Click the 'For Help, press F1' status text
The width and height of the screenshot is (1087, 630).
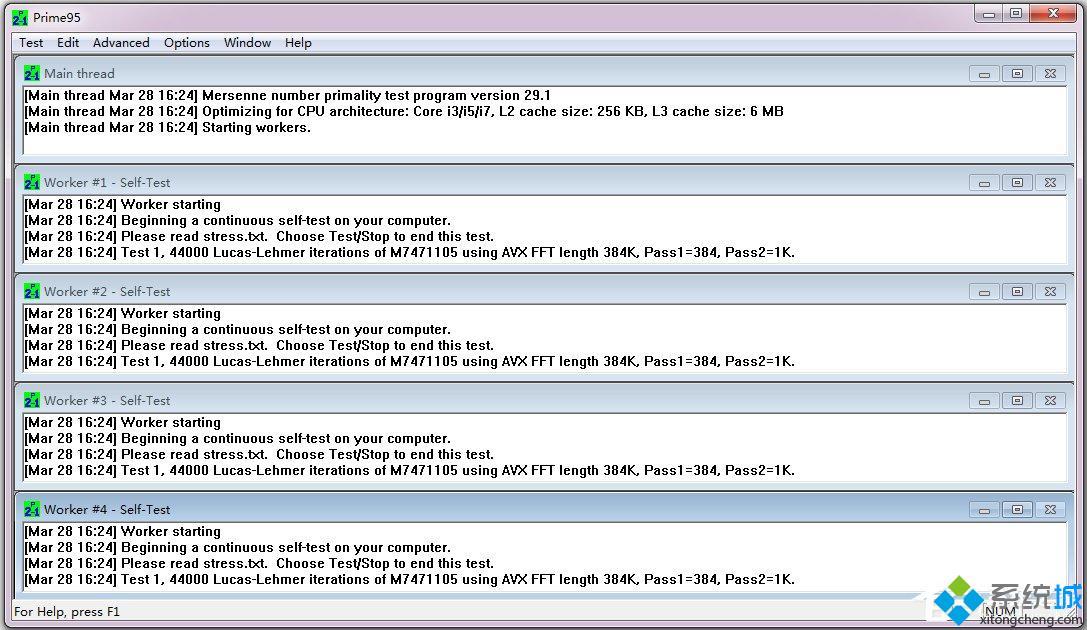[x=67, y=611]
